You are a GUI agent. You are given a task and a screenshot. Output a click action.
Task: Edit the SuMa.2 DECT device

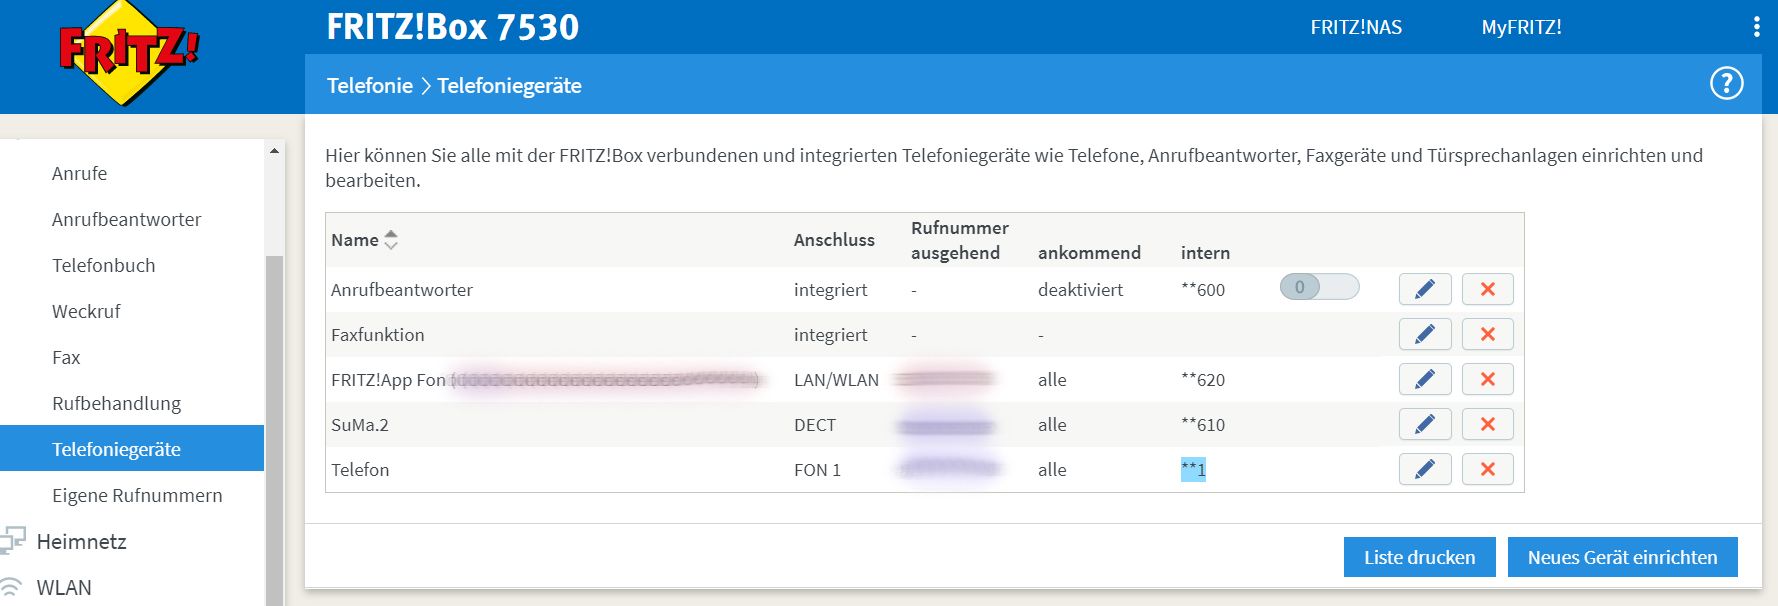[1425, 424]
